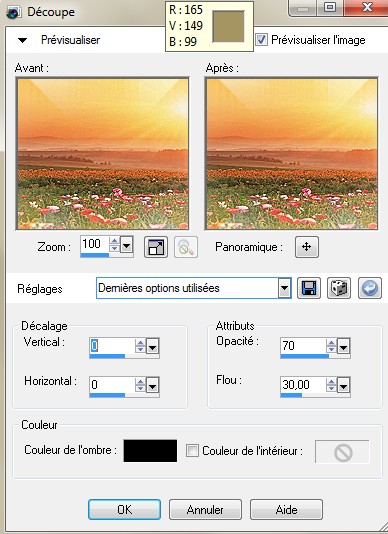Open the Opacité slider dropdown arrow
The height and width of the screenshot is (534, 388).
[344, 347]
